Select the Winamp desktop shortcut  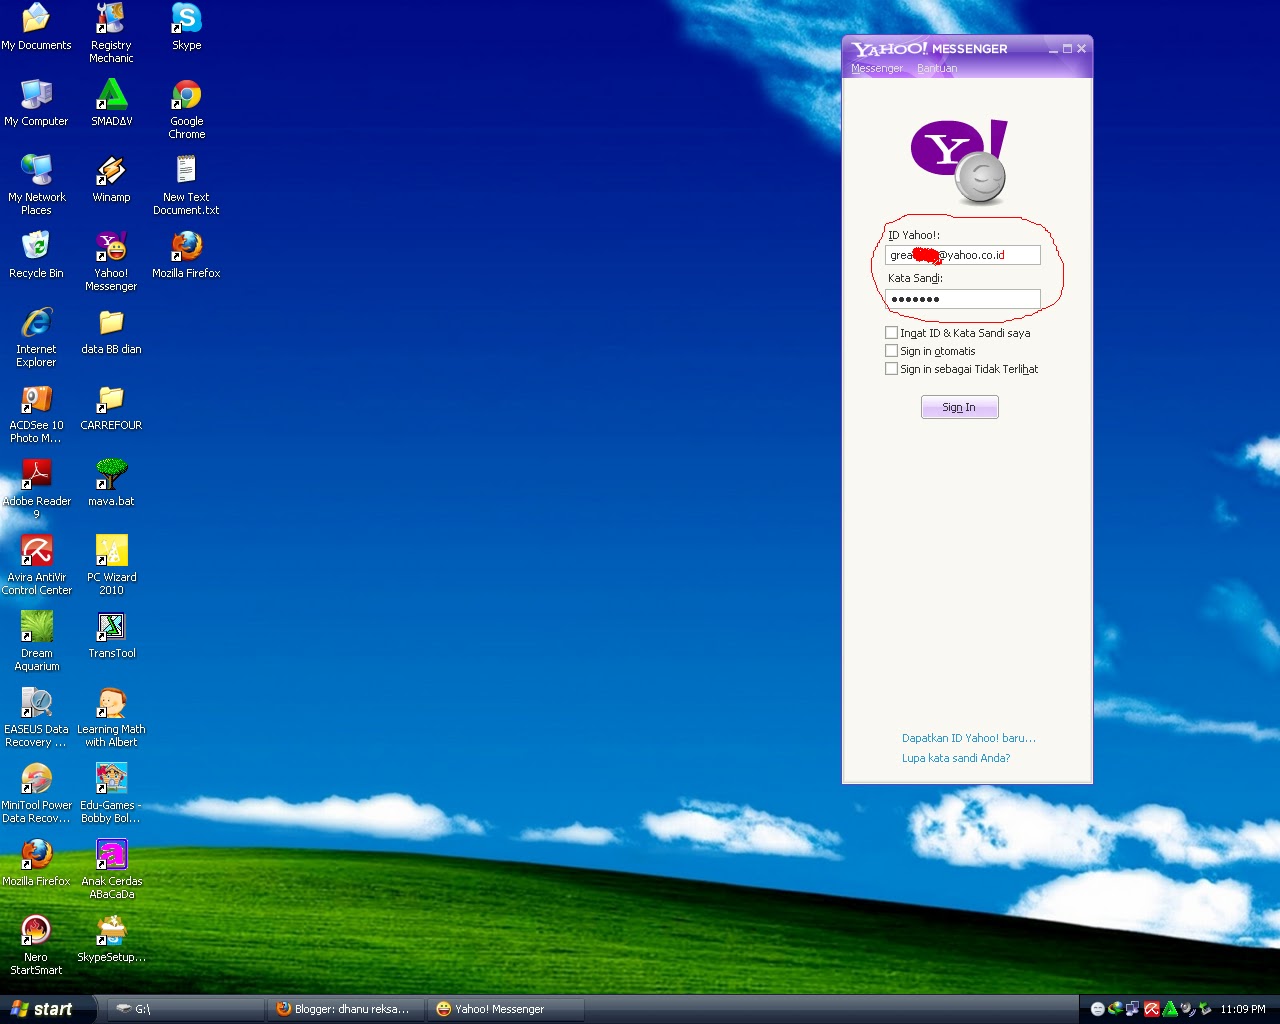coord(111,179)
